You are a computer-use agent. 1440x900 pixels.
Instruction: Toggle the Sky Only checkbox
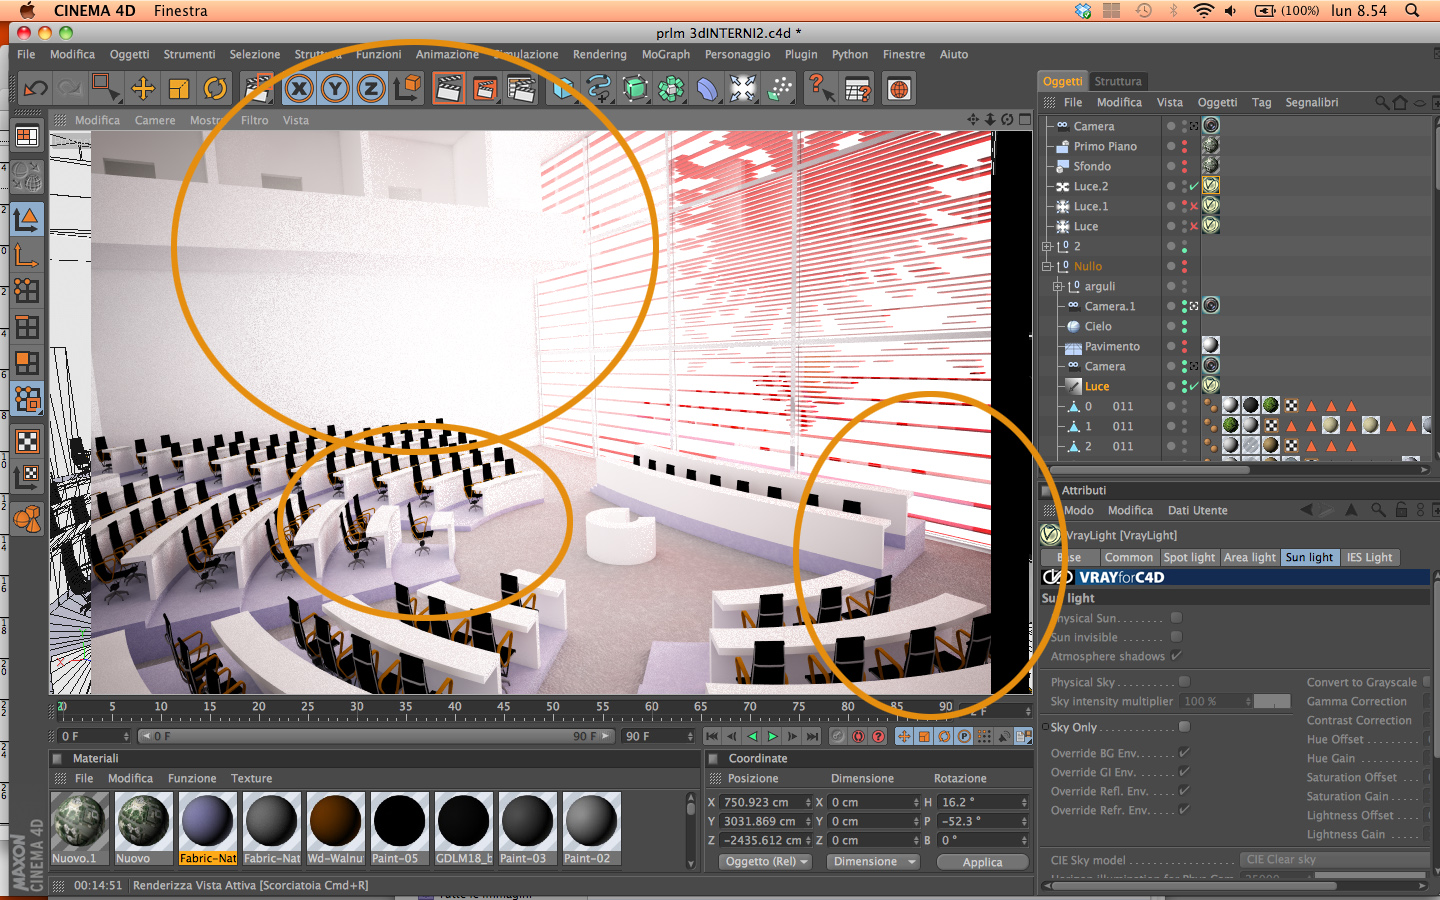pos(1184,727)
